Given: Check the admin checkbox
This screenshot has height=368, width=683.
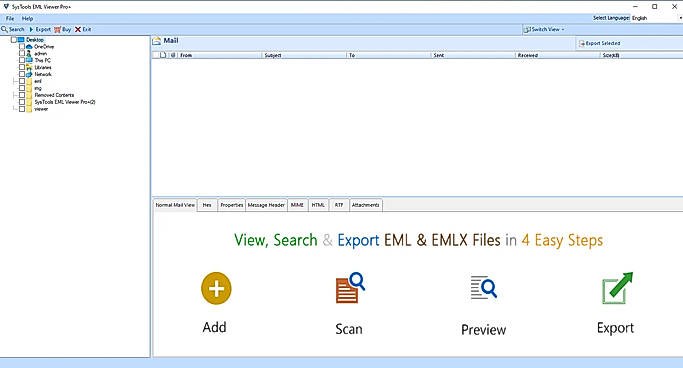Looking at the screenshot, I should point(22,54).
